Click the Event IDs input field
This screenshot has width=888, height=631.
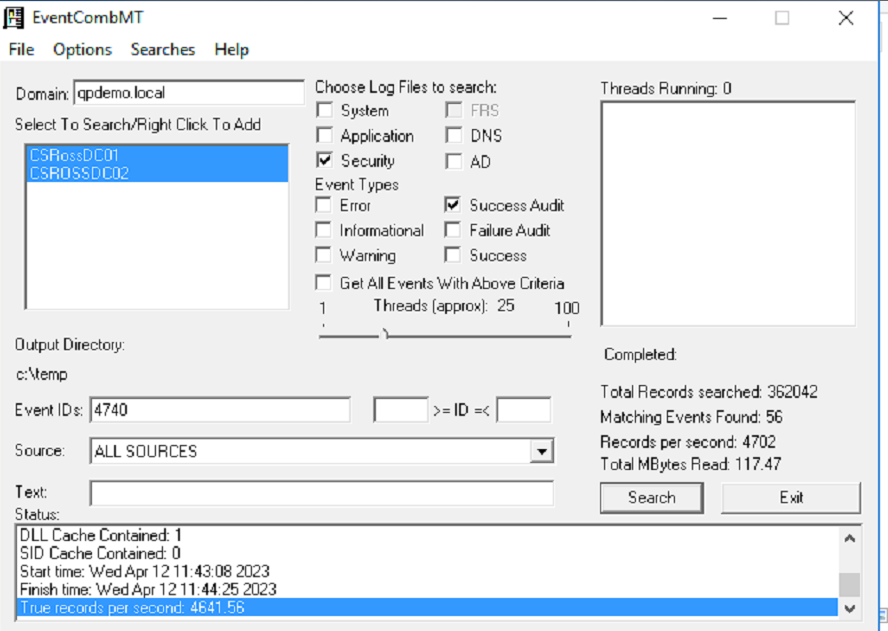tap(220, 410)
